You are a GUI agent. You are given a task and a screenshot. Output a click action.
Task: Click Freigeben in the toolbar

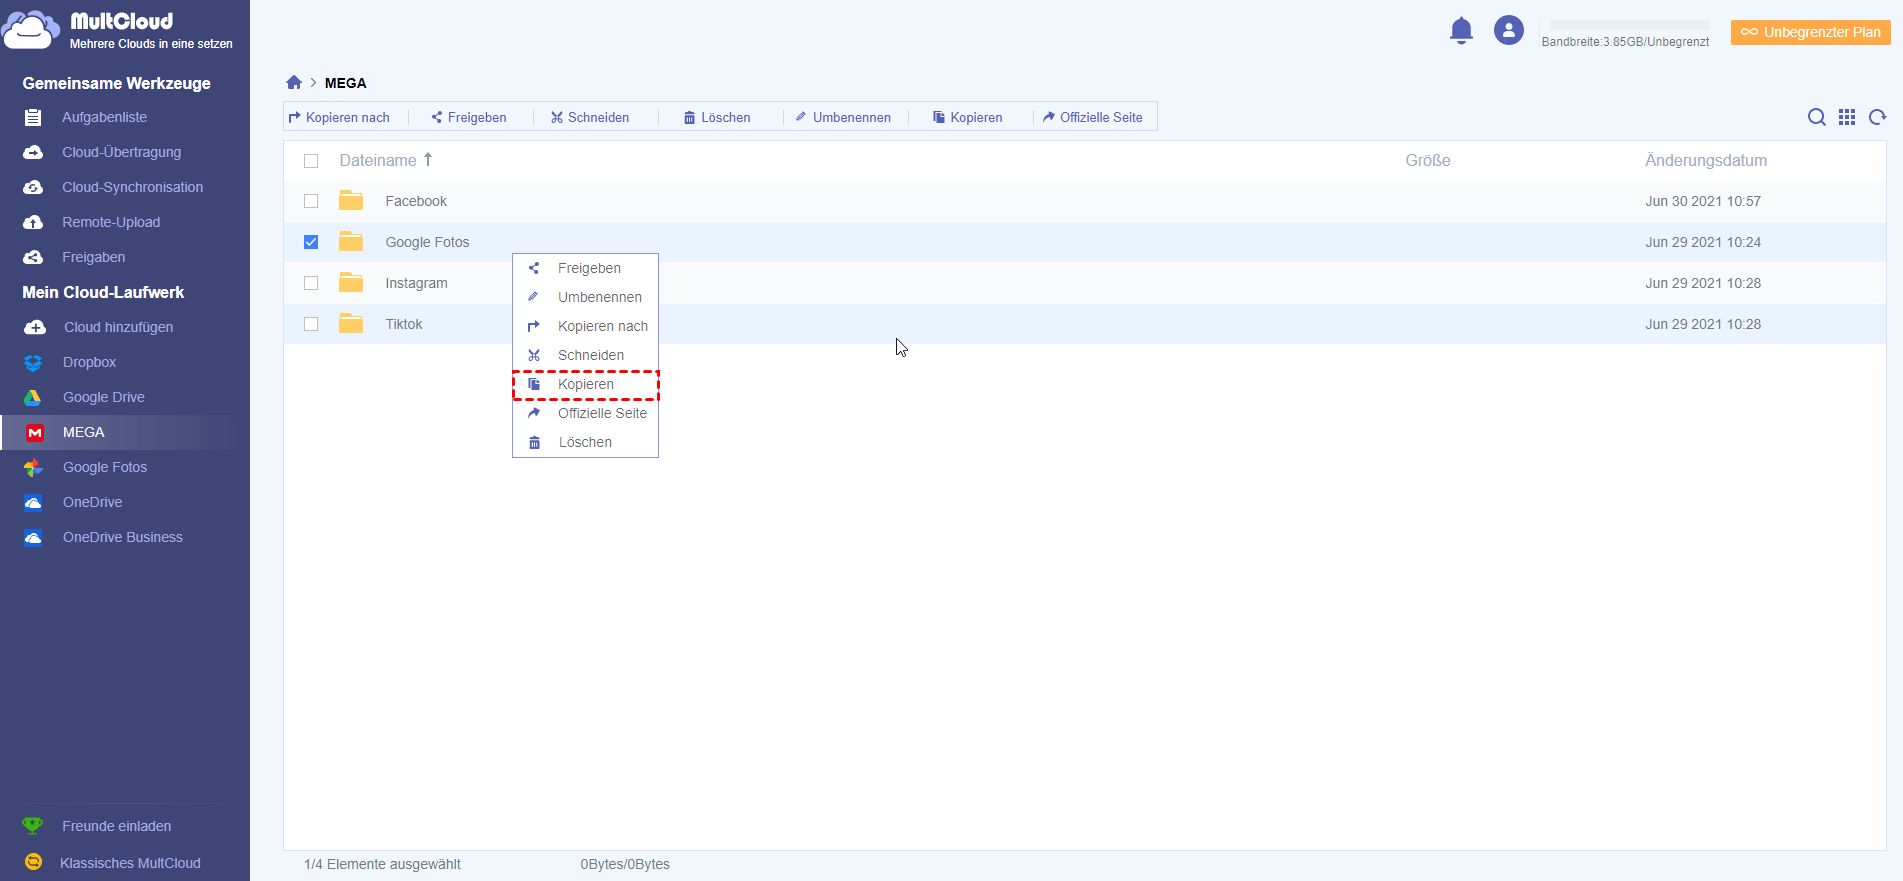click(469, 117)
